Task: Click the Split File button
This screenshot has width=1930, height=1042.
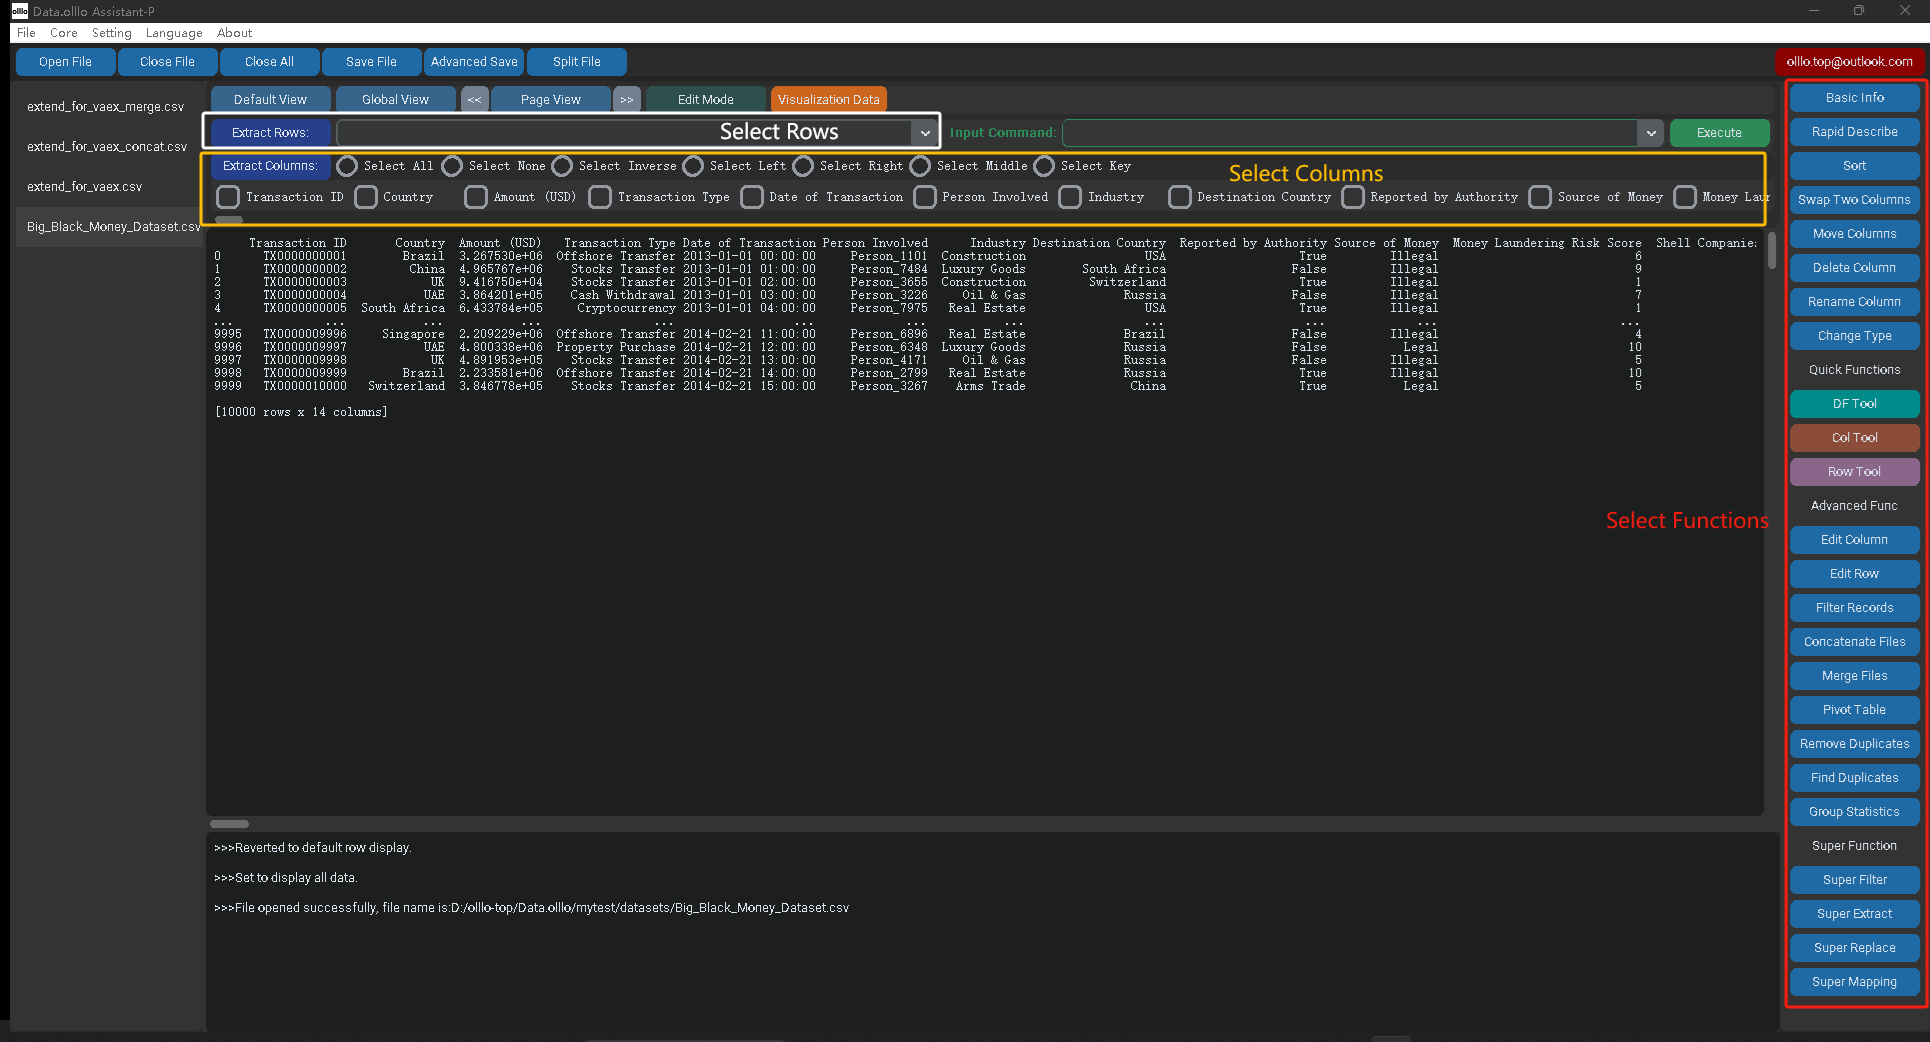Action: 577,62
